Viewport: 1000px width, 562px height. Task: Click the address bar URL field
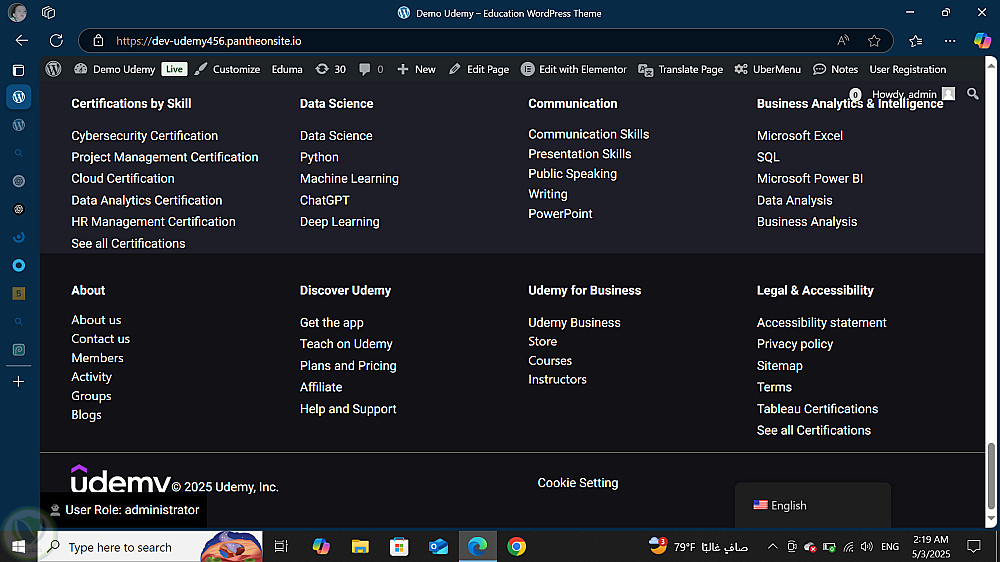[x=472, y=41]
